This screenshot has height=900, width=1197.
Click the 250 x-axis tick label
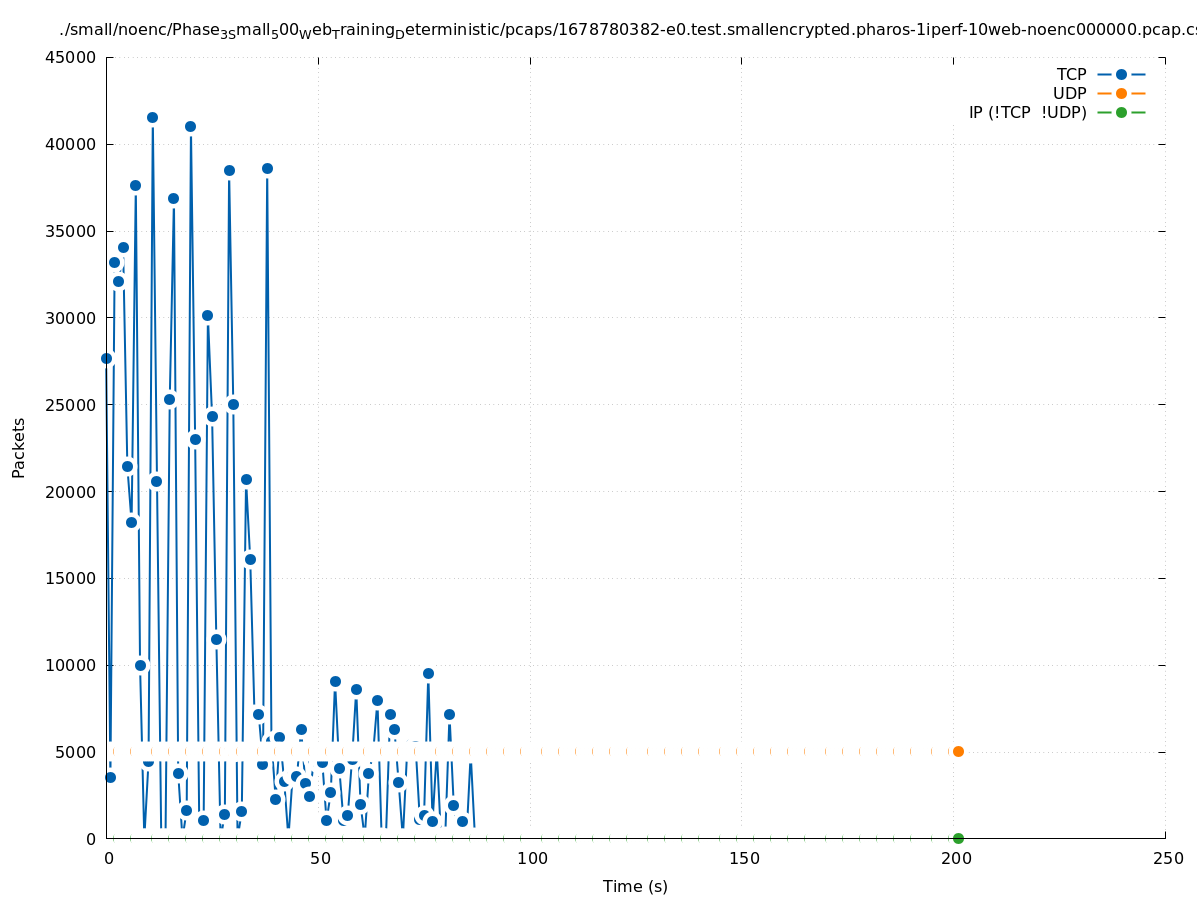point(1166,859)
